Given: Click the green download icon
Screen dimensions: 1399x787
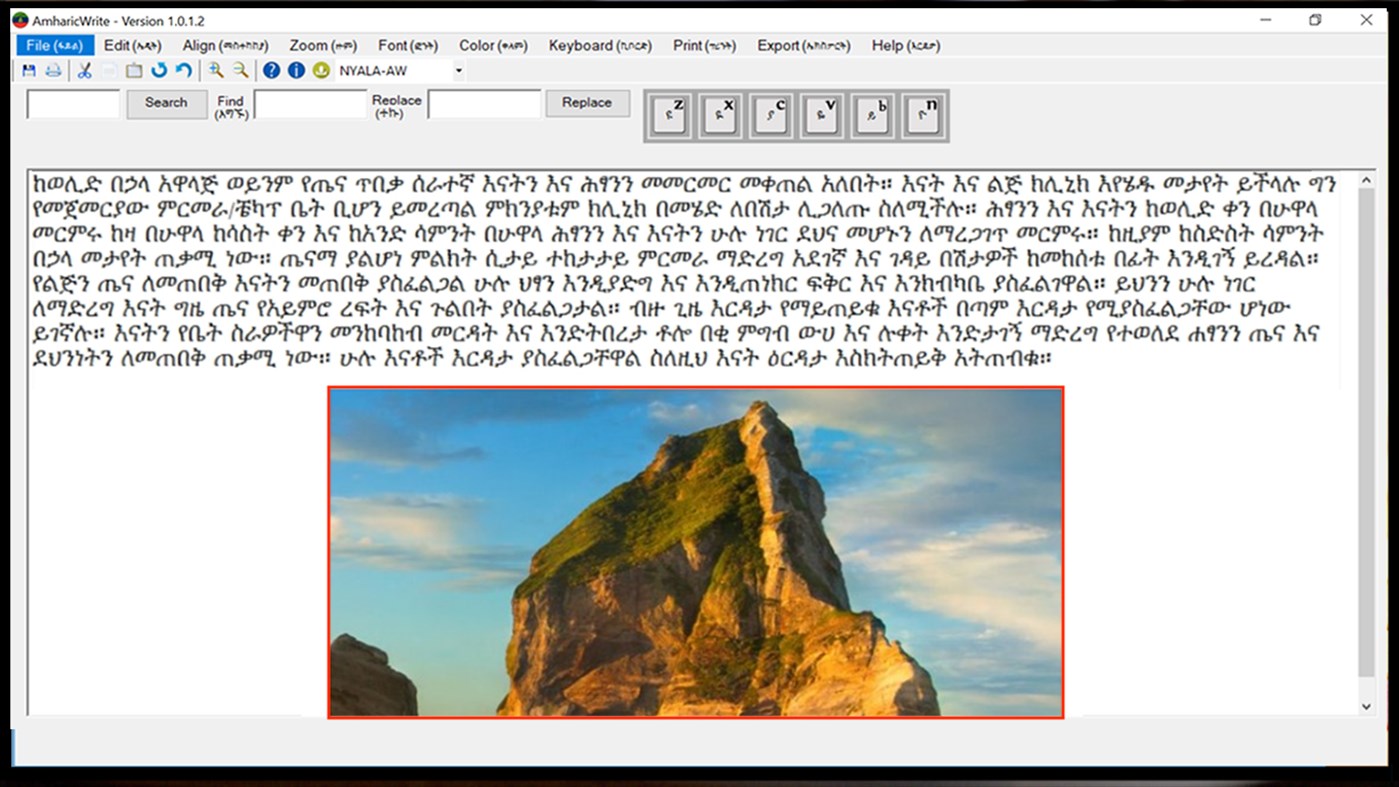Looking at the screenshot, I should [321, 70].
